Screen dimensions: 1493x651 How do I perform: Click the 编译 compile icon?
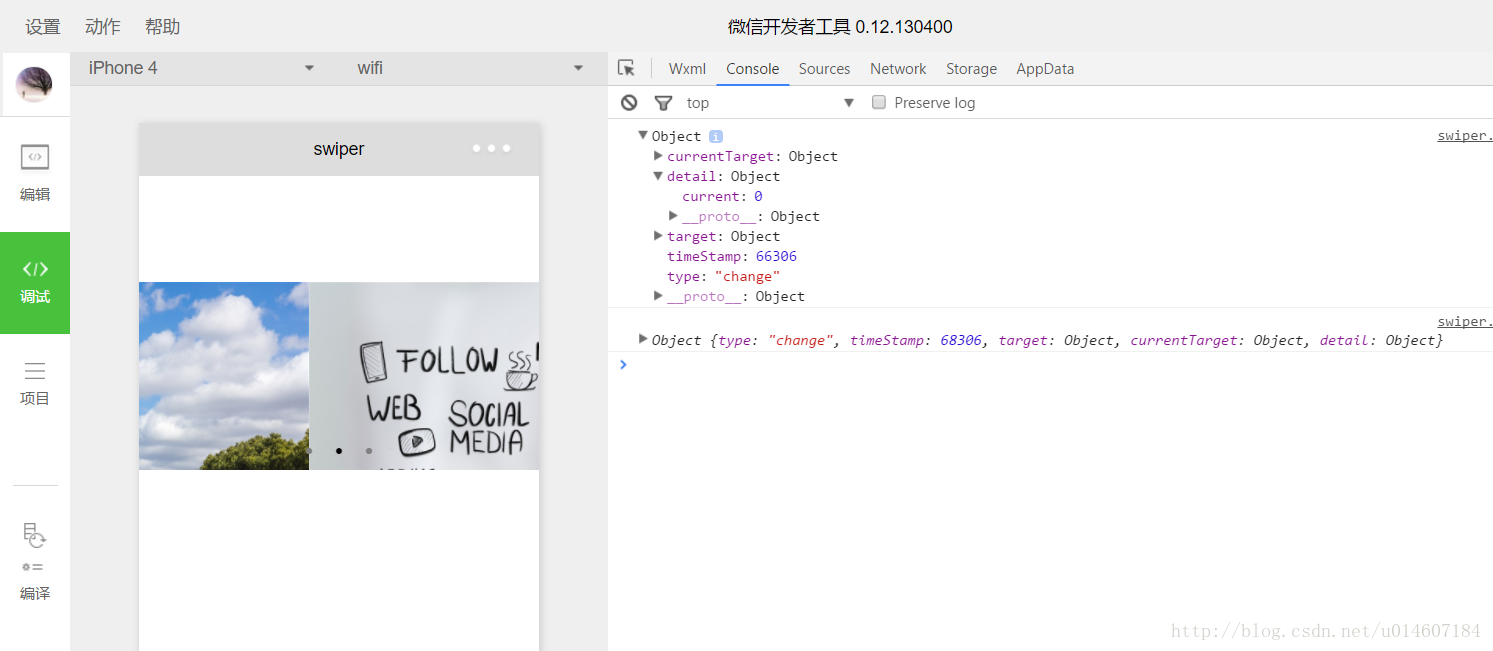point(34,566)
